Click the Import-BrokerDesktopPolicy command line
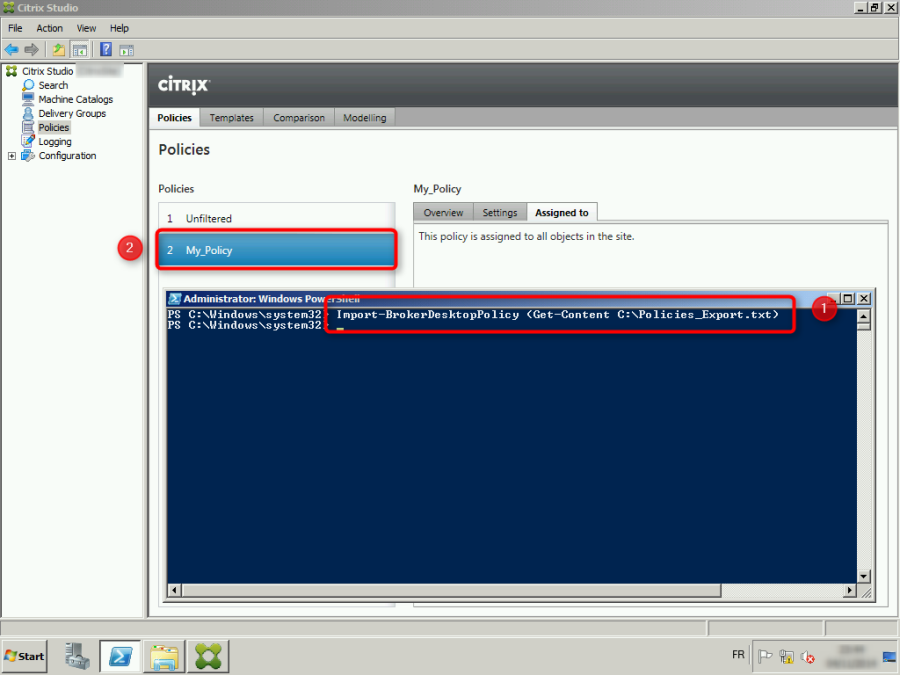 [557, 315]
